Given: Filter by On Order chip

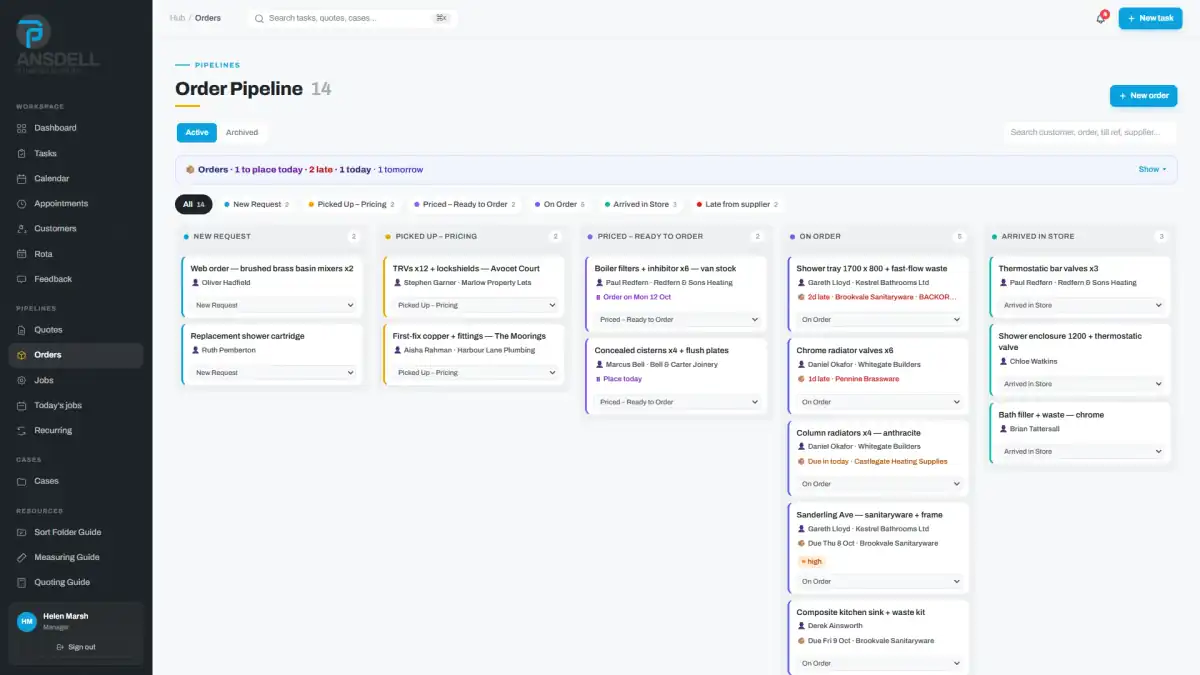Looking at the screenshot, I should point(559,204).
